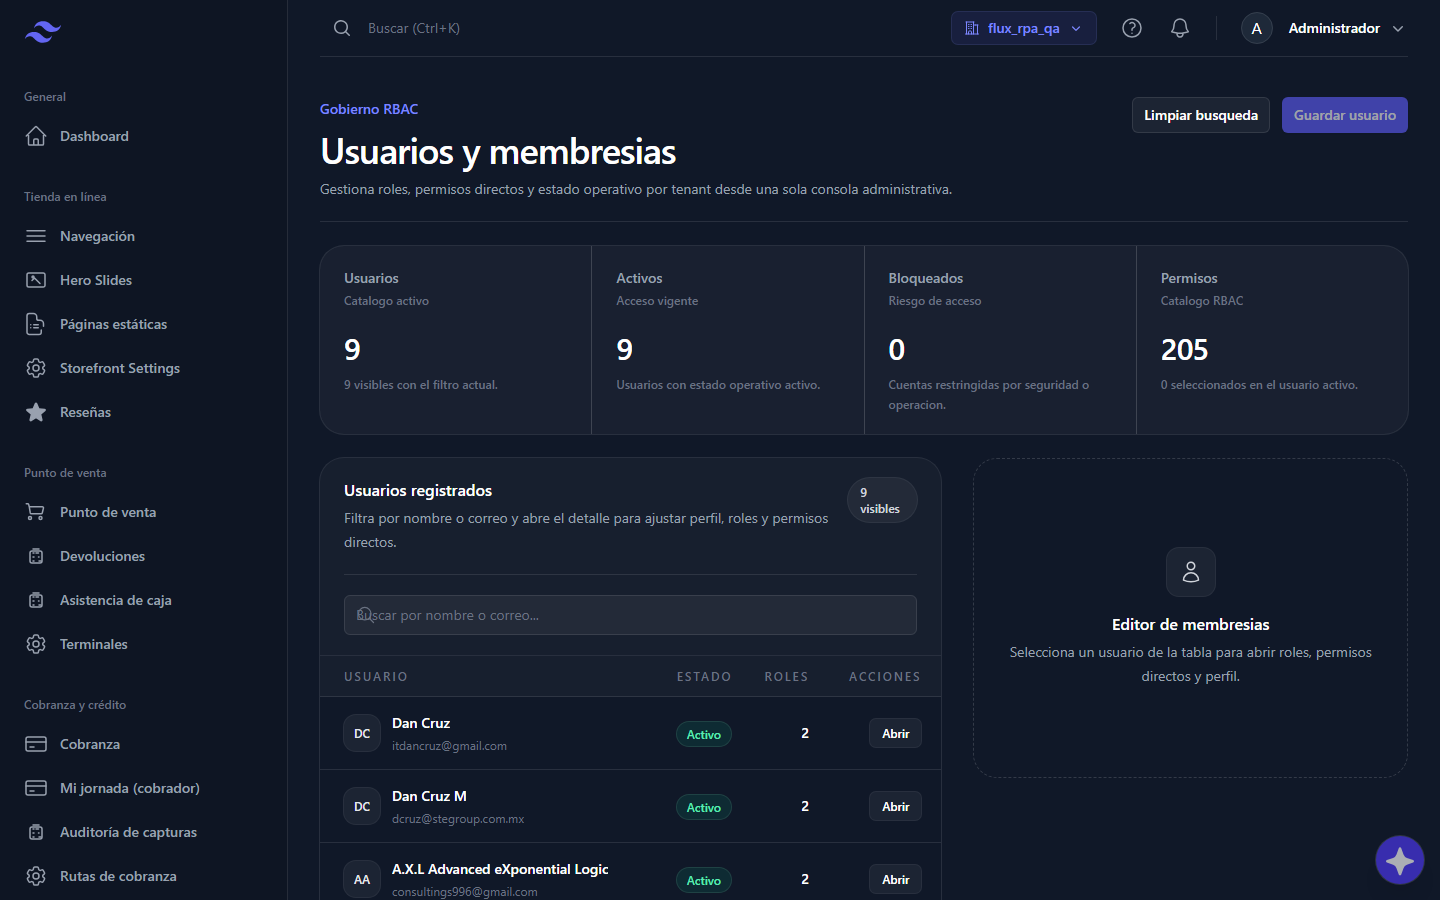1440x900 pixels.
Task: Click the Cobranza card icon
Action: (x=36, y=744)
